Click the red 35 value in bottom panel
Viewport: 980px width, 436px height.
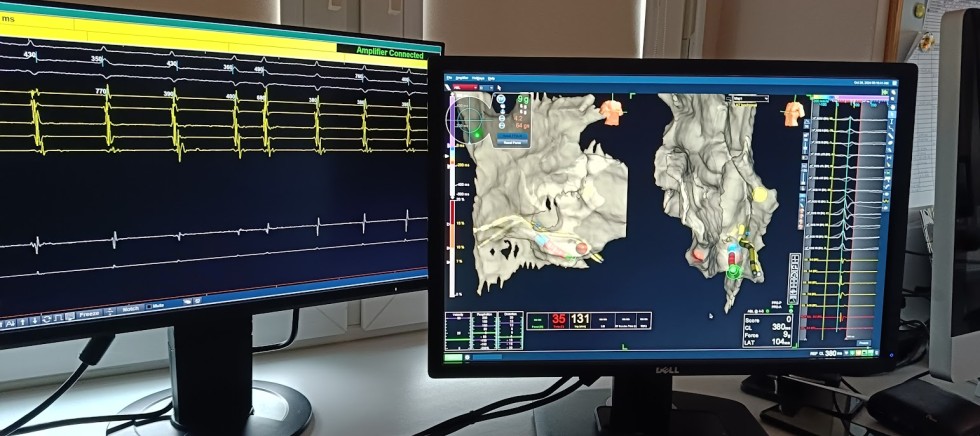coord(559,319)
